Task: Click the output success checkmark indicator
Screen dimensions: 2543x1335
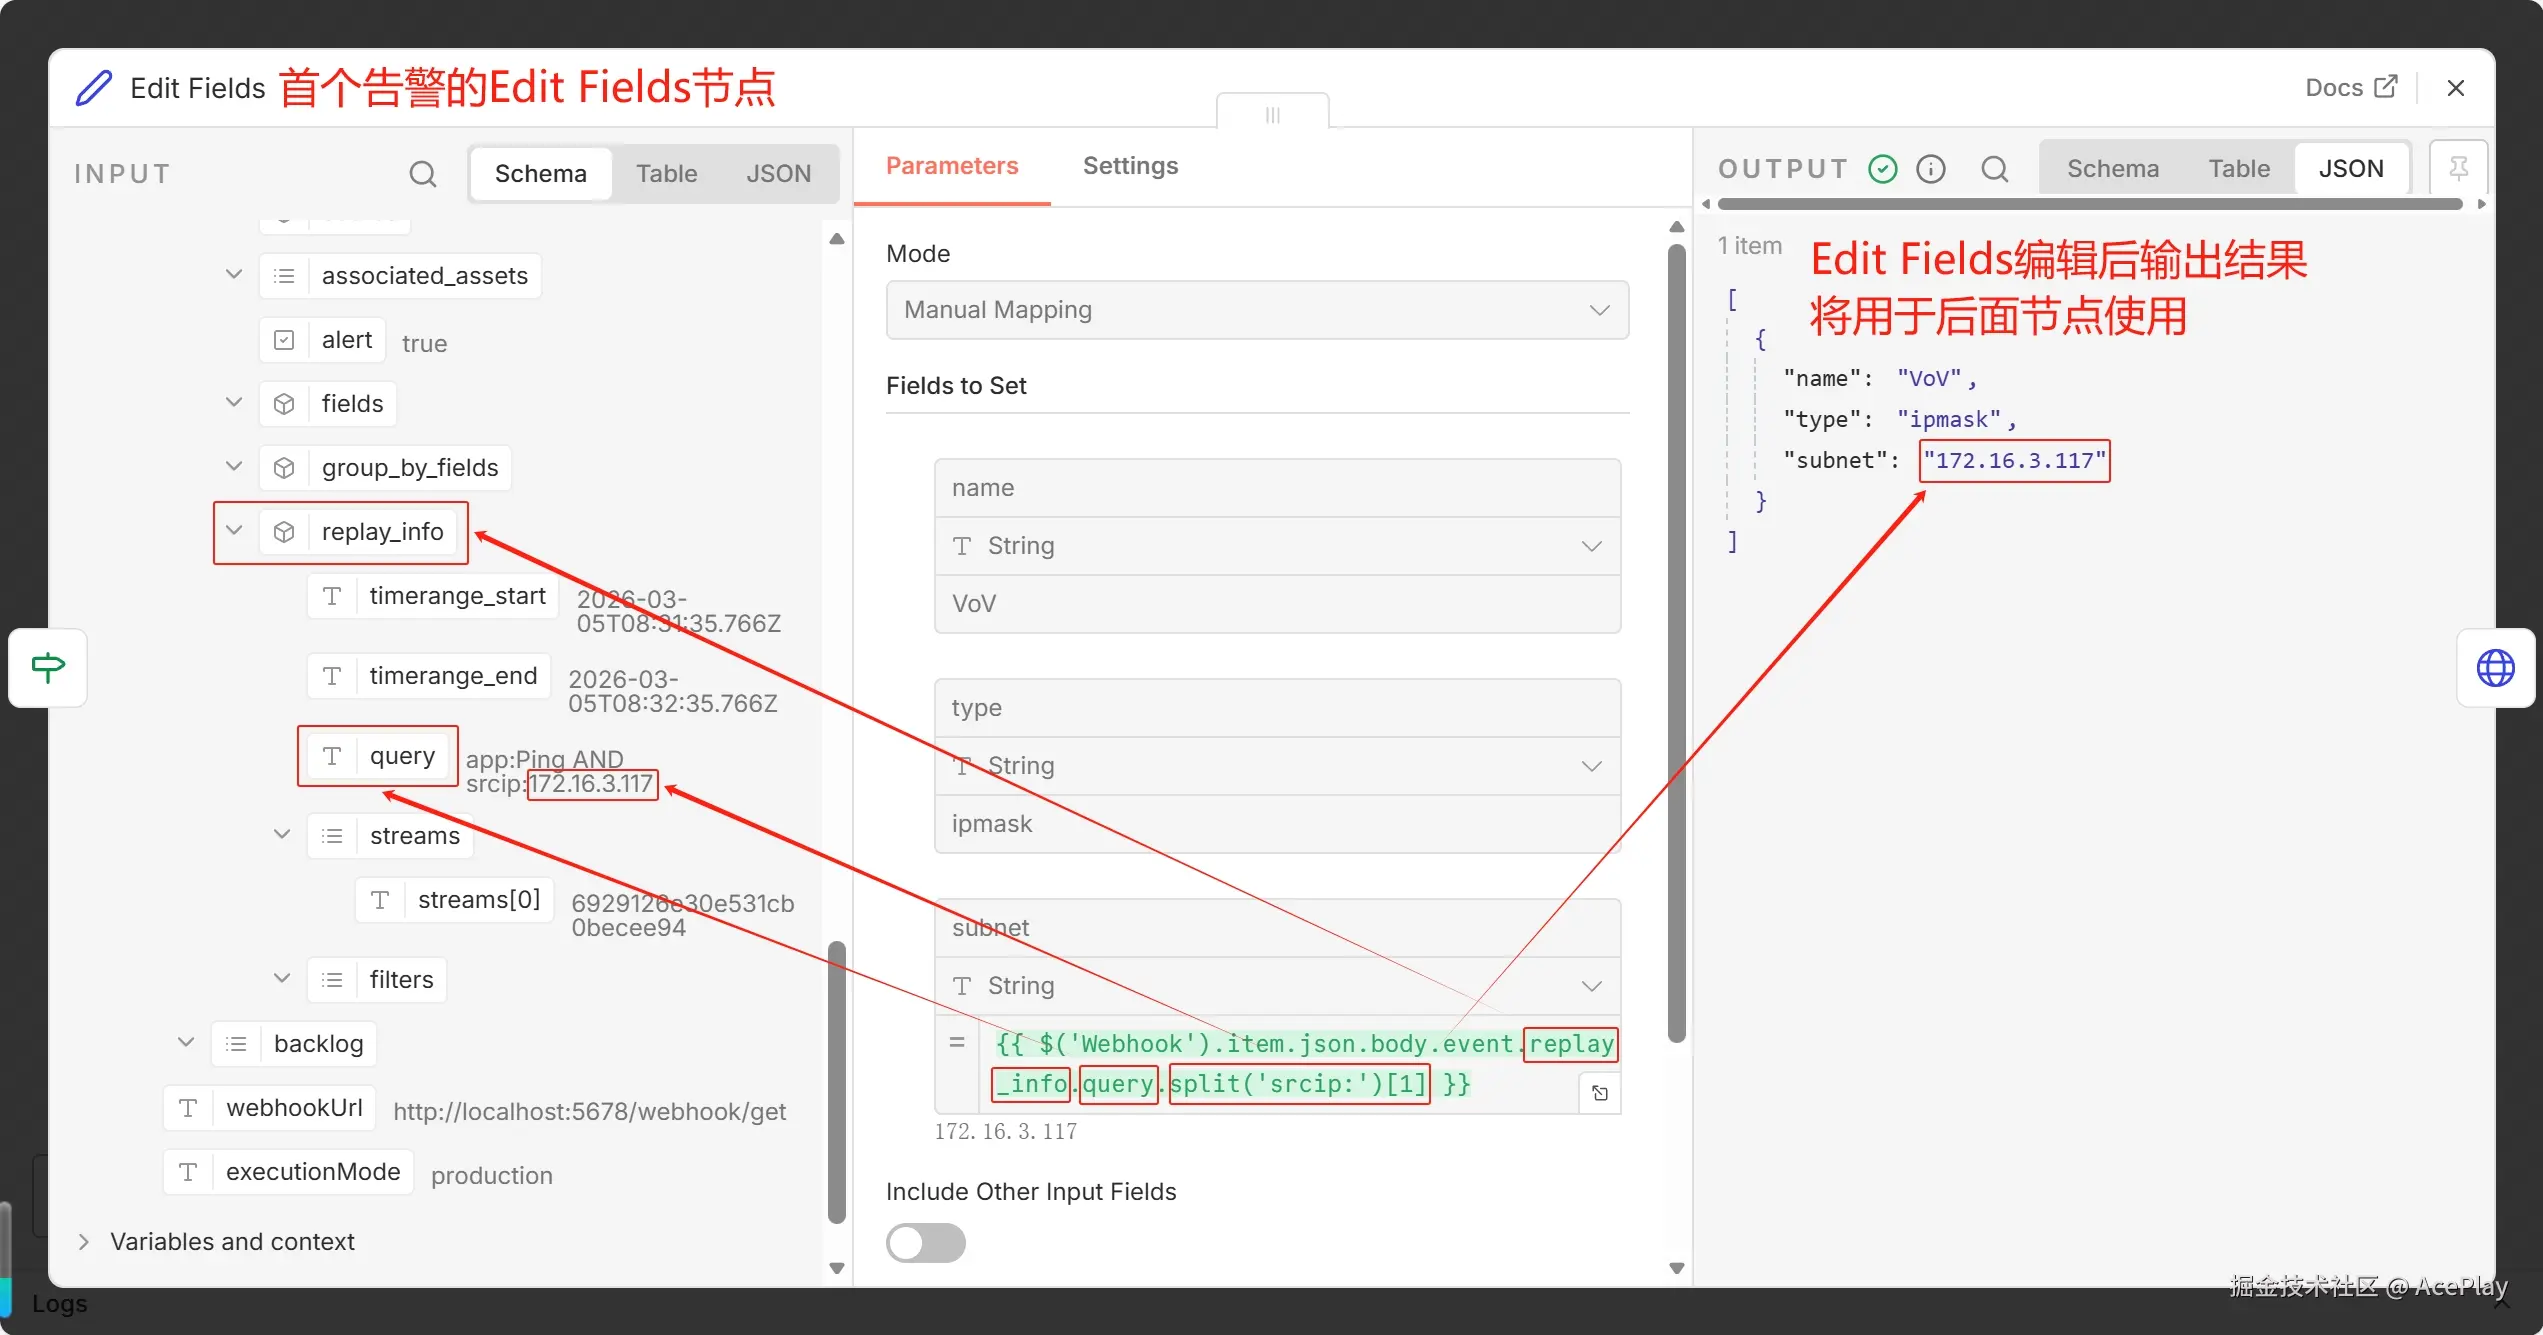Action: coord(1882,169)
